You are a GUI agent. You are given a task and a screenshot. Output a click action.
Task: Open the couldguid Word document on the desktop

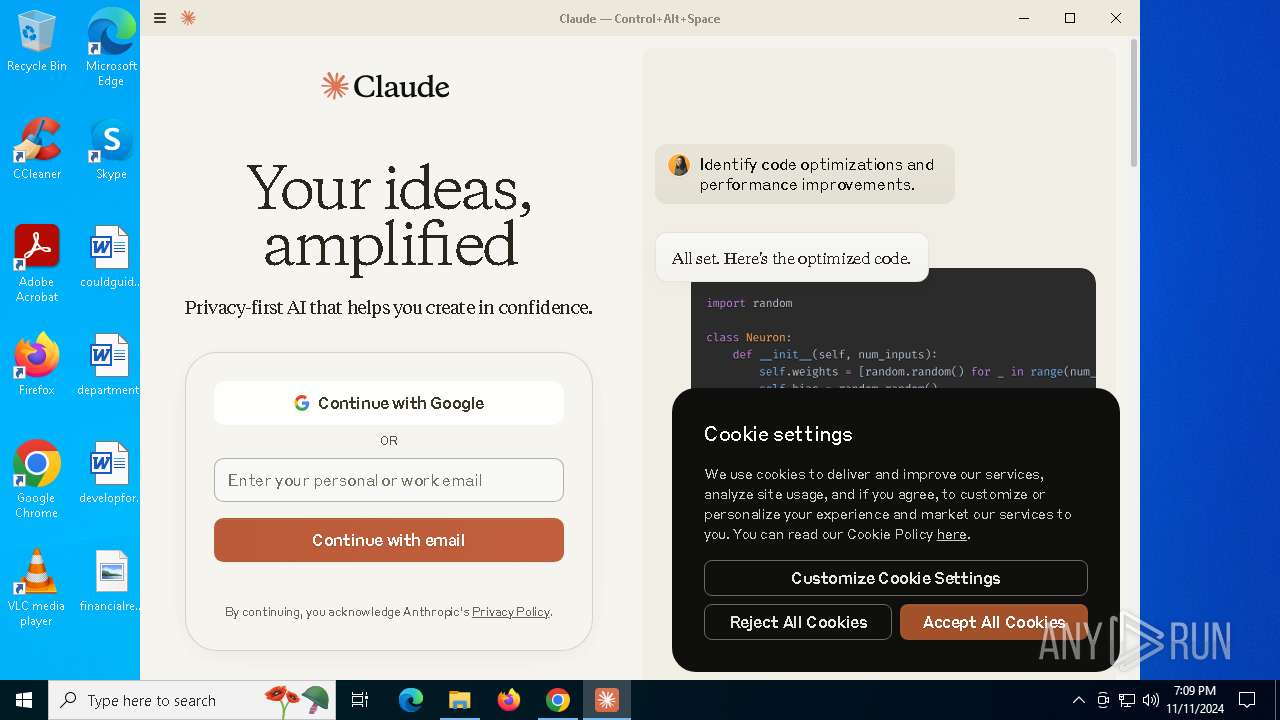[111, 257]
